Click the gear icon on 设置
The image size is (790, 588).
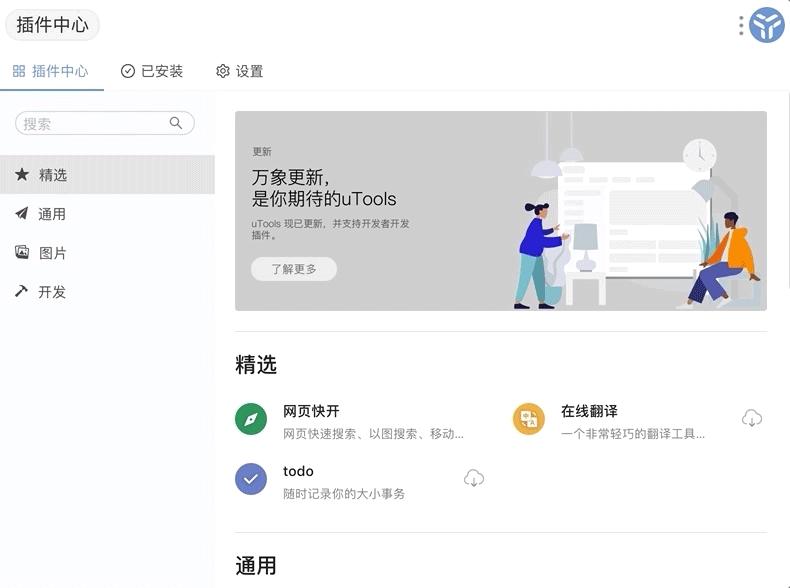click(x=223, y=71)
